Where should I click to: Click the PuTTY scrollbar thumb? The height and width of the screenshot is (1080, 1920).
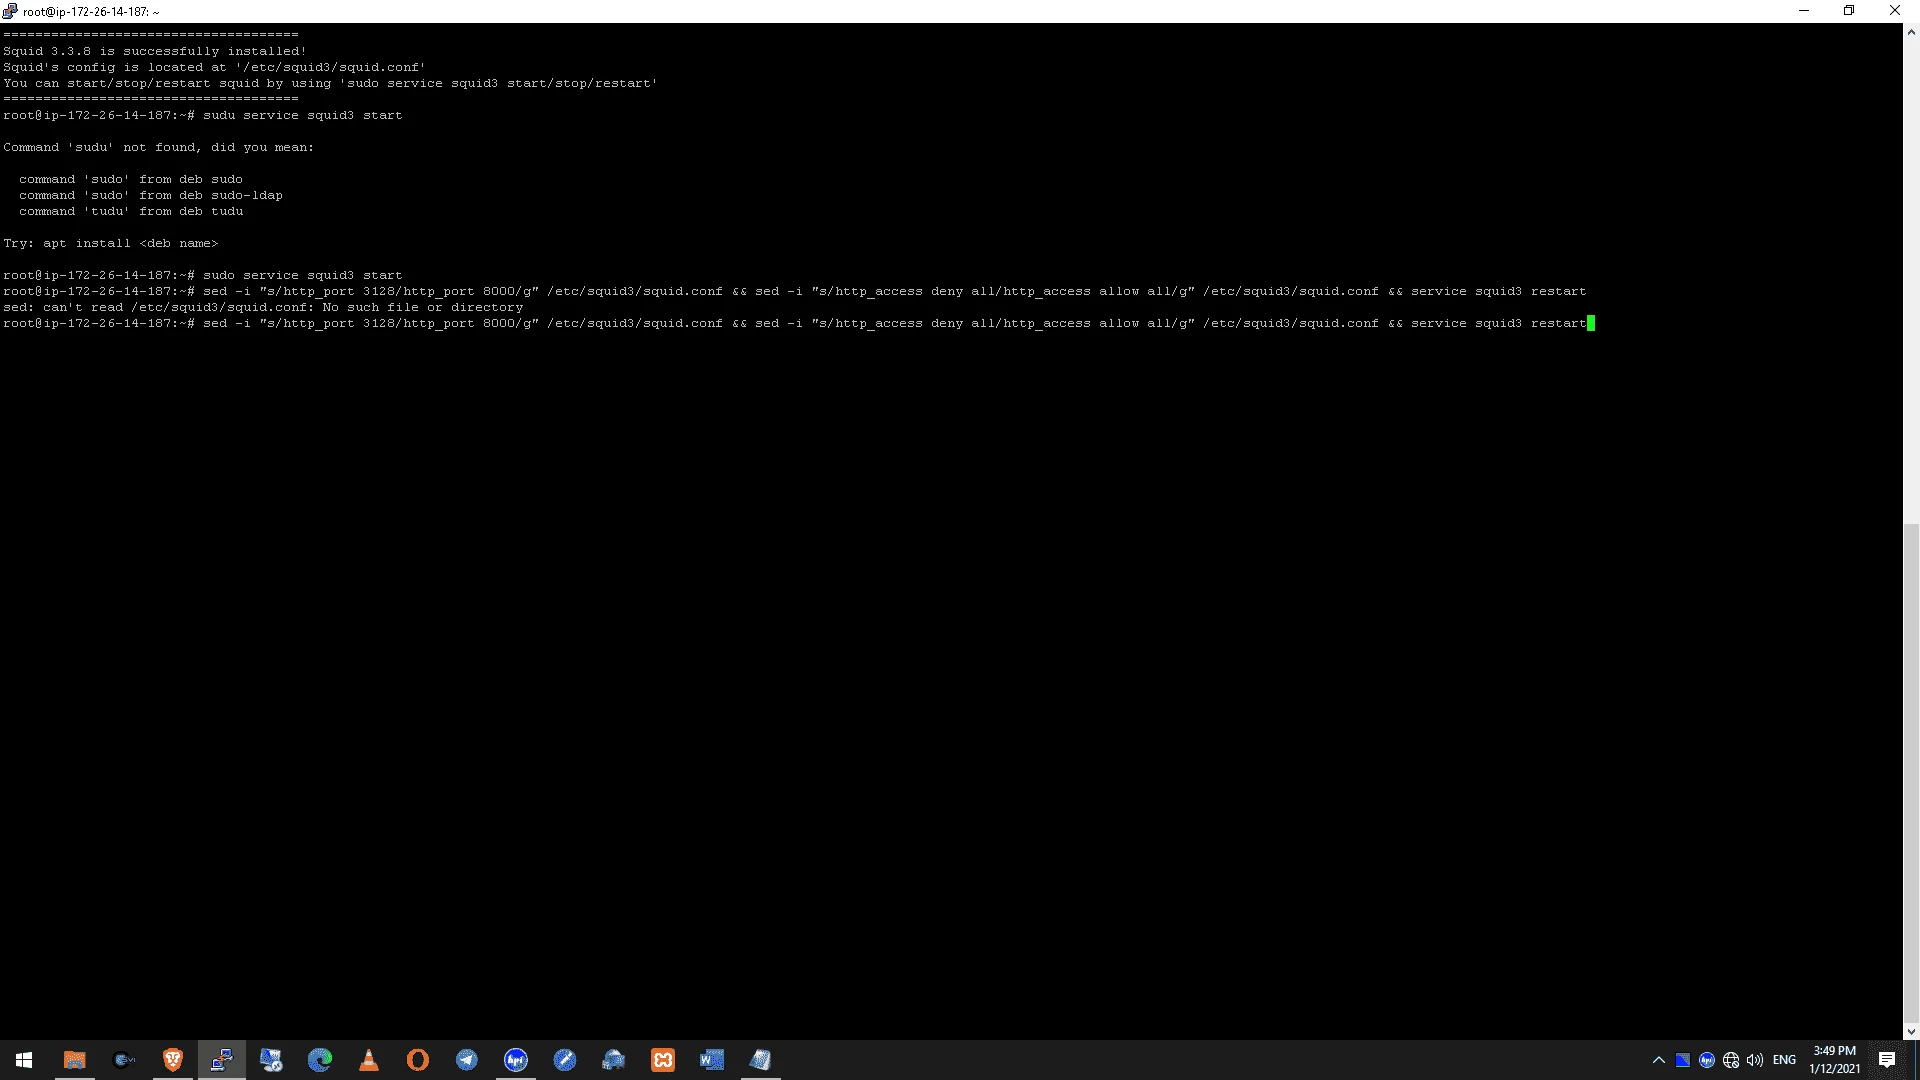coord(1911,772)
